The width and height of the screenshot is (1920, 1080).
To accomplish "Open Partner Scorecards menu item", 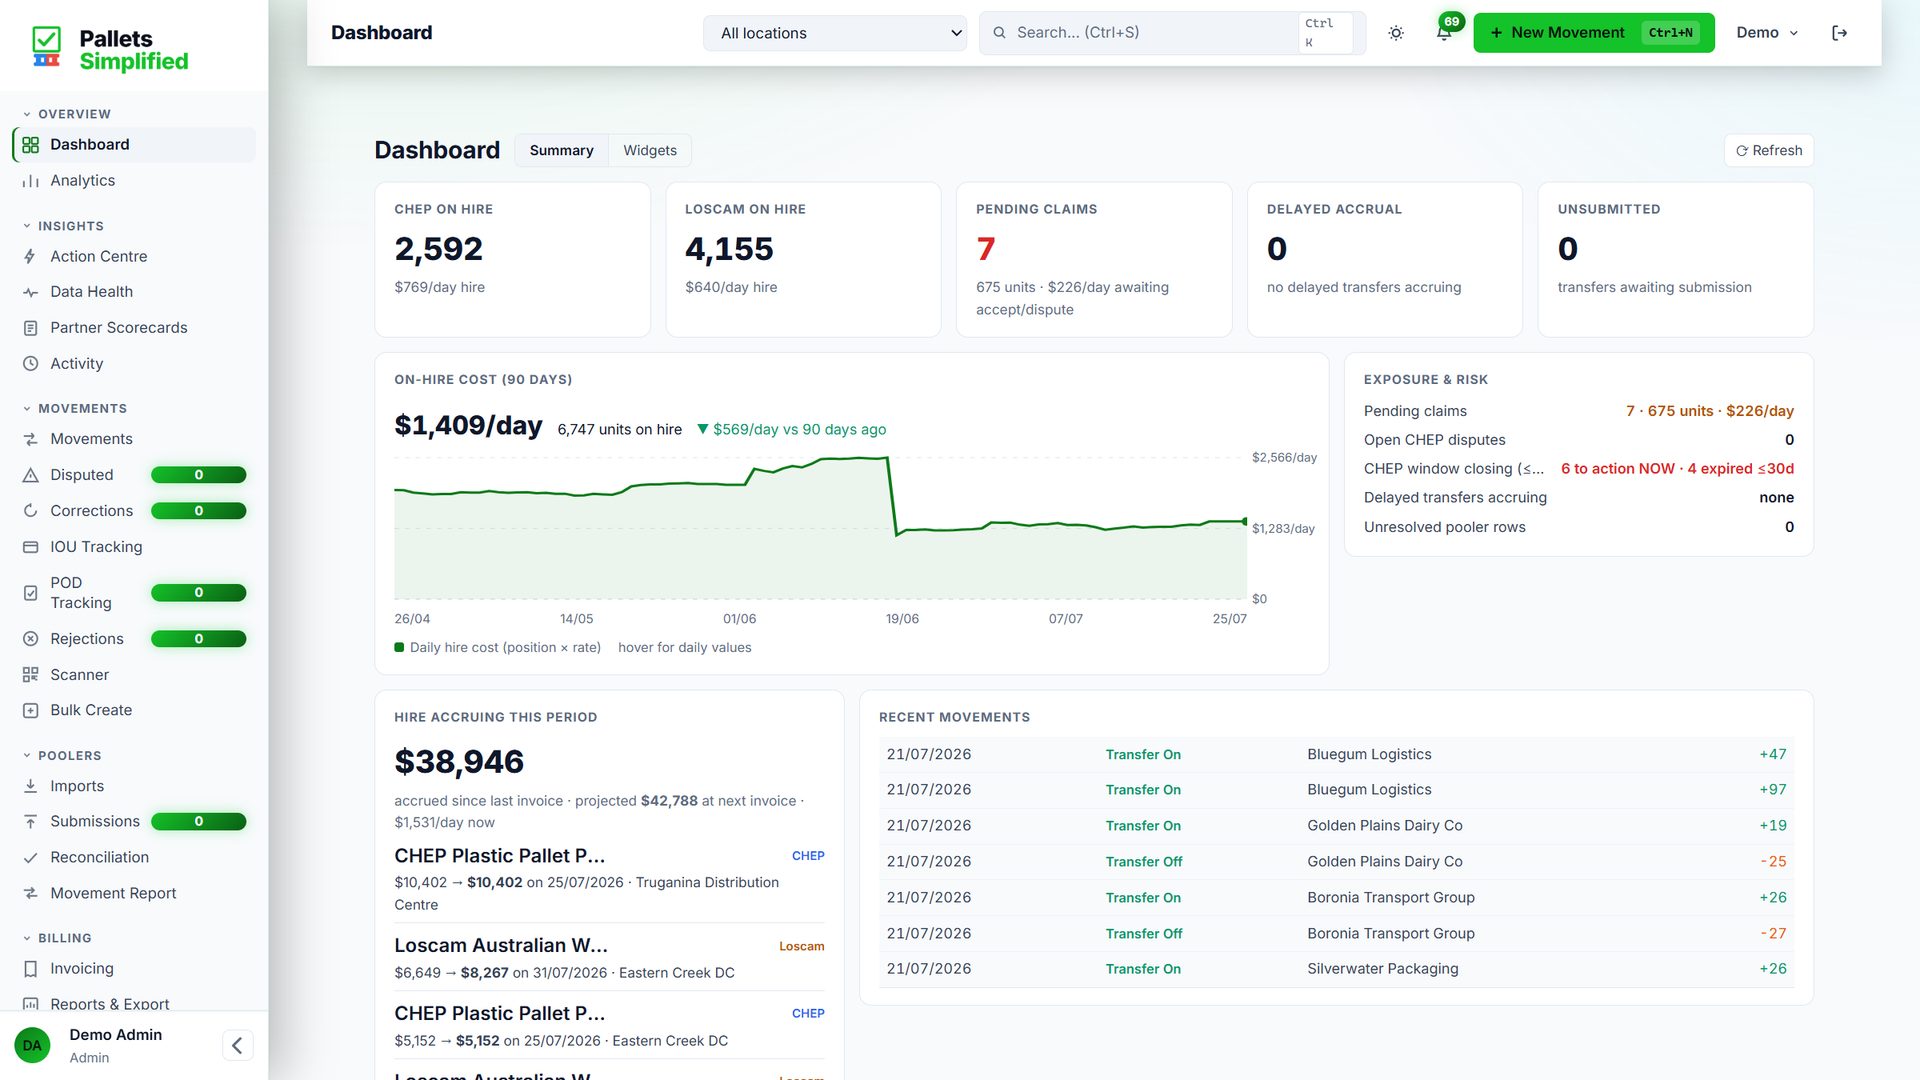I will (134, 328).
